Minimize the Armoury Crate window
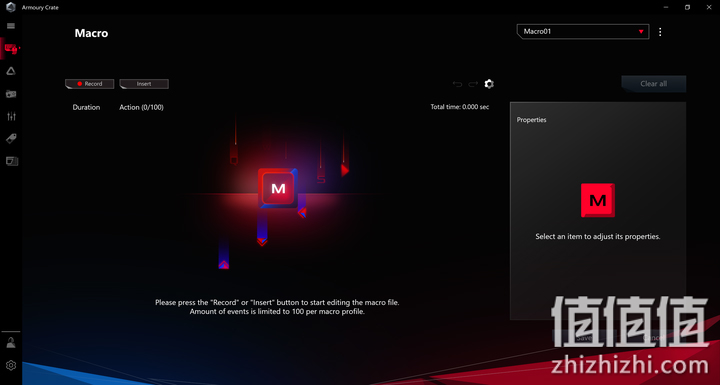Viewport: 720px width, 385px height. pyautogui.click(x=666, y=7)
